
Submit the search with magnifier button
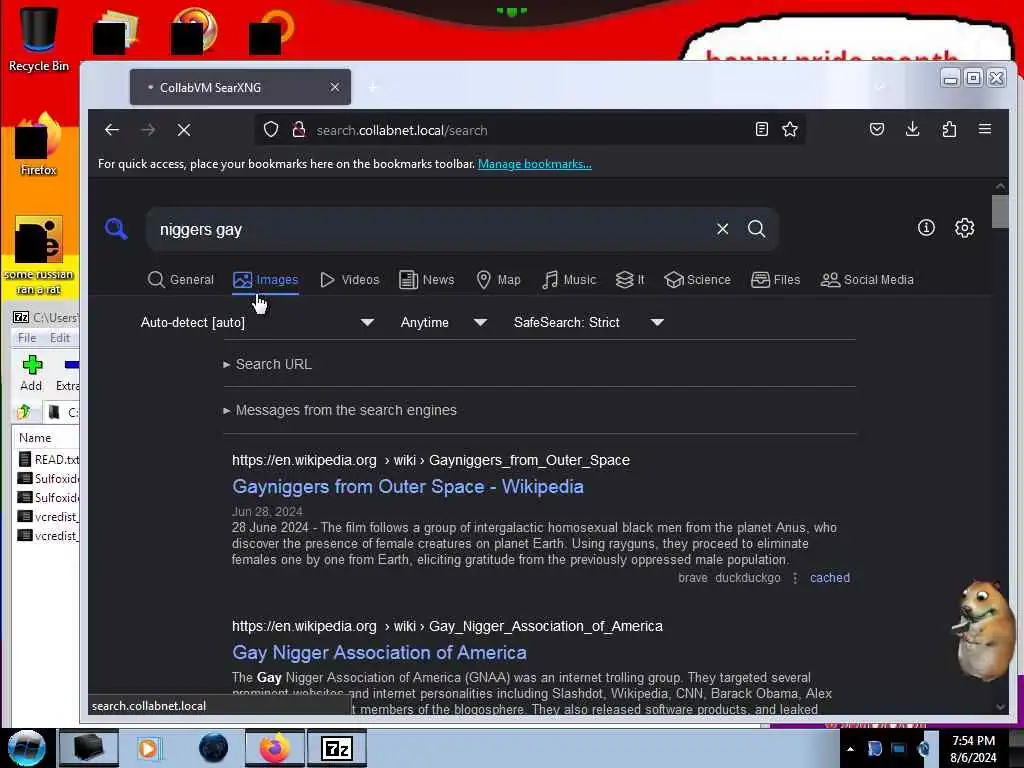tap(757, 229)
